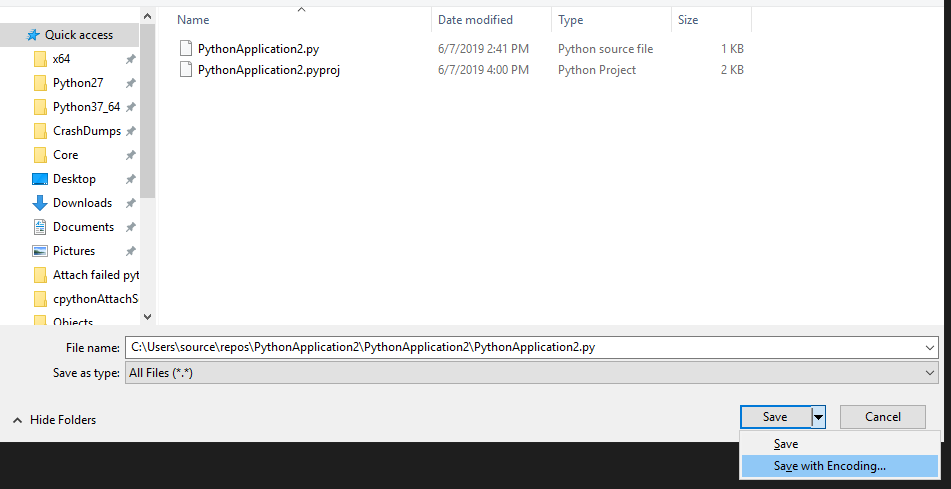Select the Desktop label in sidebar

(x=74, y=179)
